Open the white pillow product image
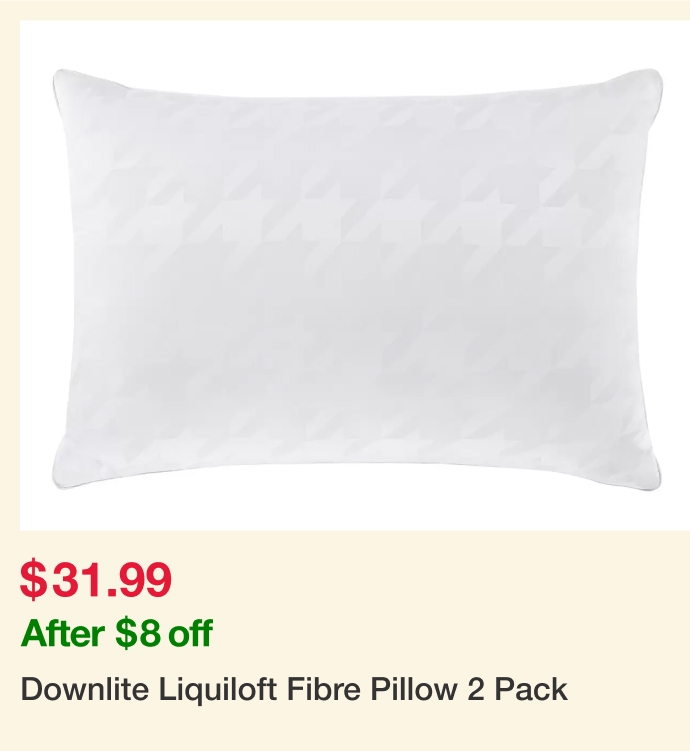Image resolution: width=690 pixels, height=751 pixels. (x=355, y=275)
